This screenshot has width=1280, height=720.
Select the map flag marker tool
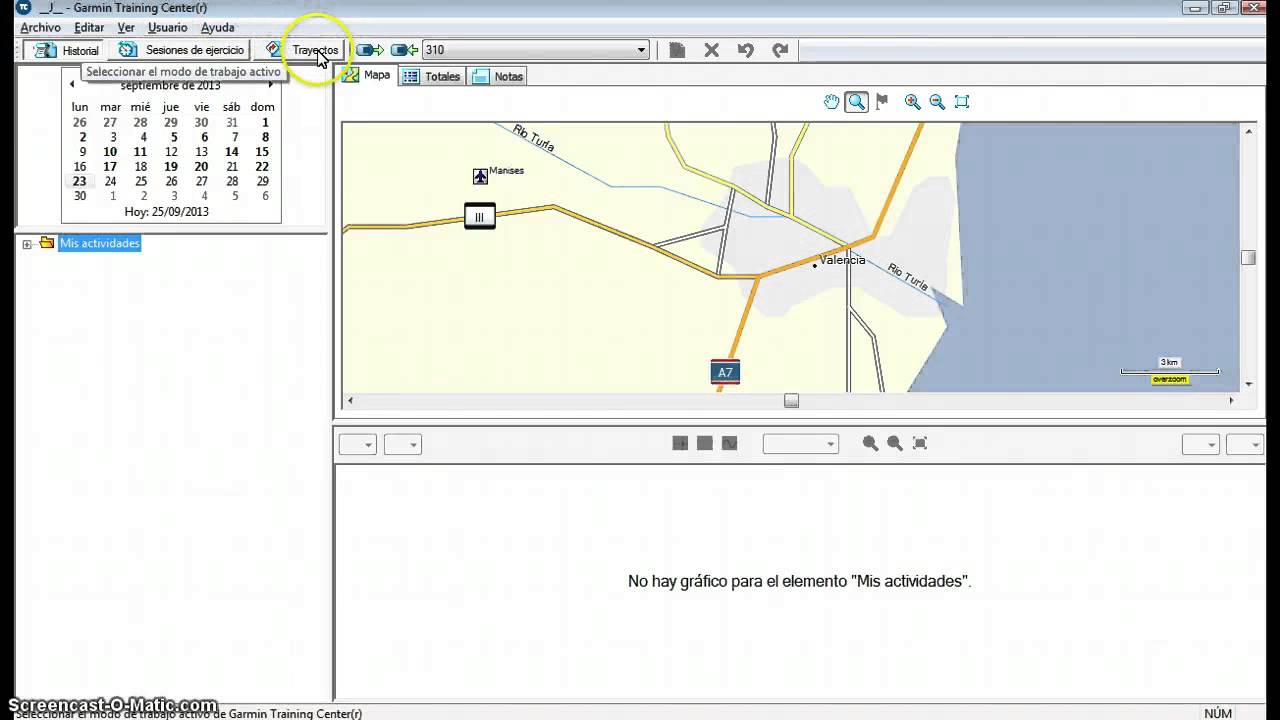coord(882,102)
